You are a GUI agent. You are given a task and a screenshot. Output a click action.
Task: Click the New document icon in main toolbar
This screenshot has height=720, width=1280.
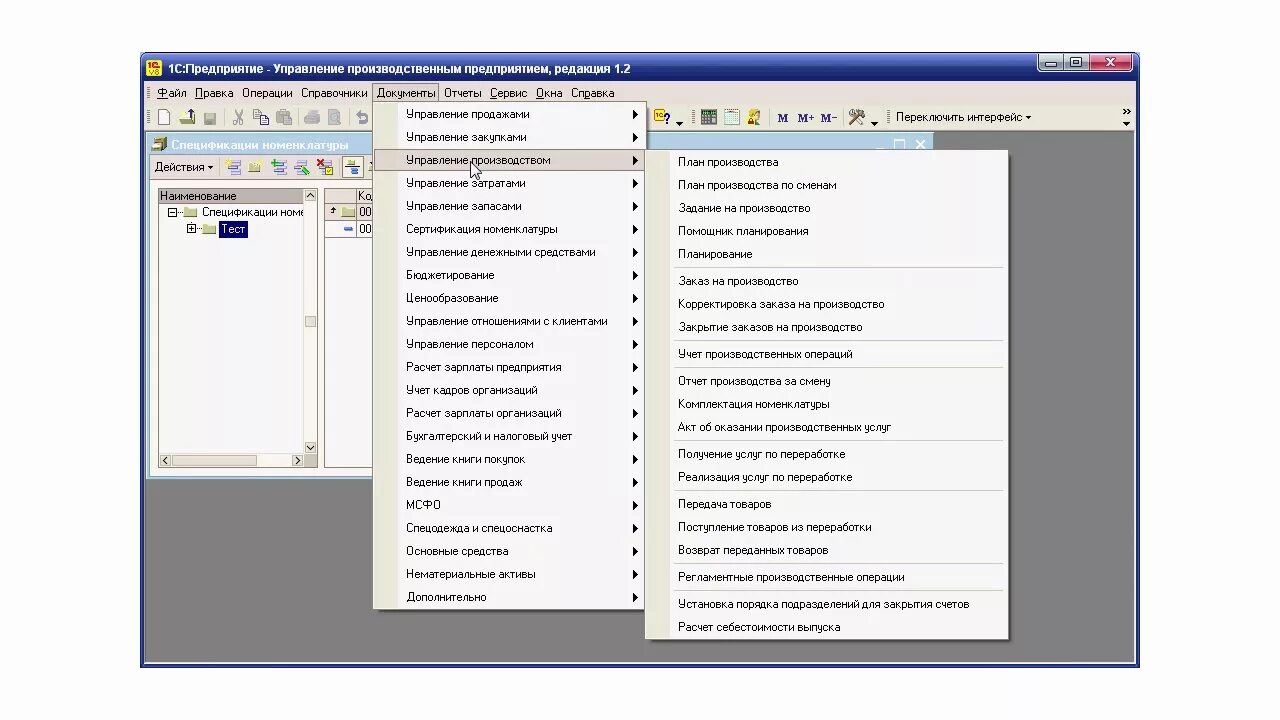[x=164, y=117]
